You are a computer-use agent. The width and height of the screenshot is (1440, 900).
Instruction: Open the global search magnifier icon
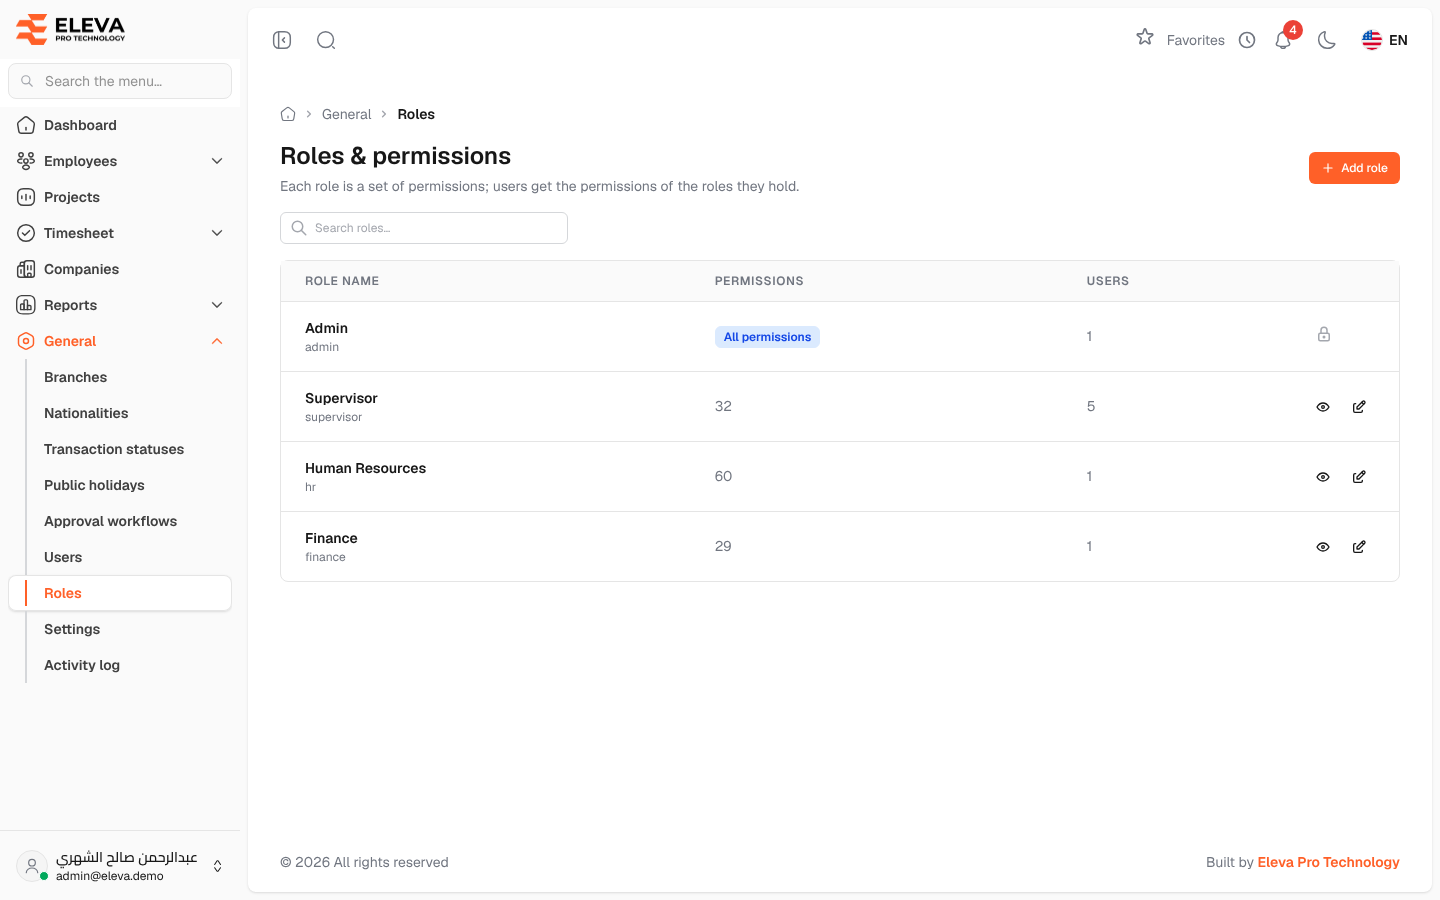pos(326,40)
